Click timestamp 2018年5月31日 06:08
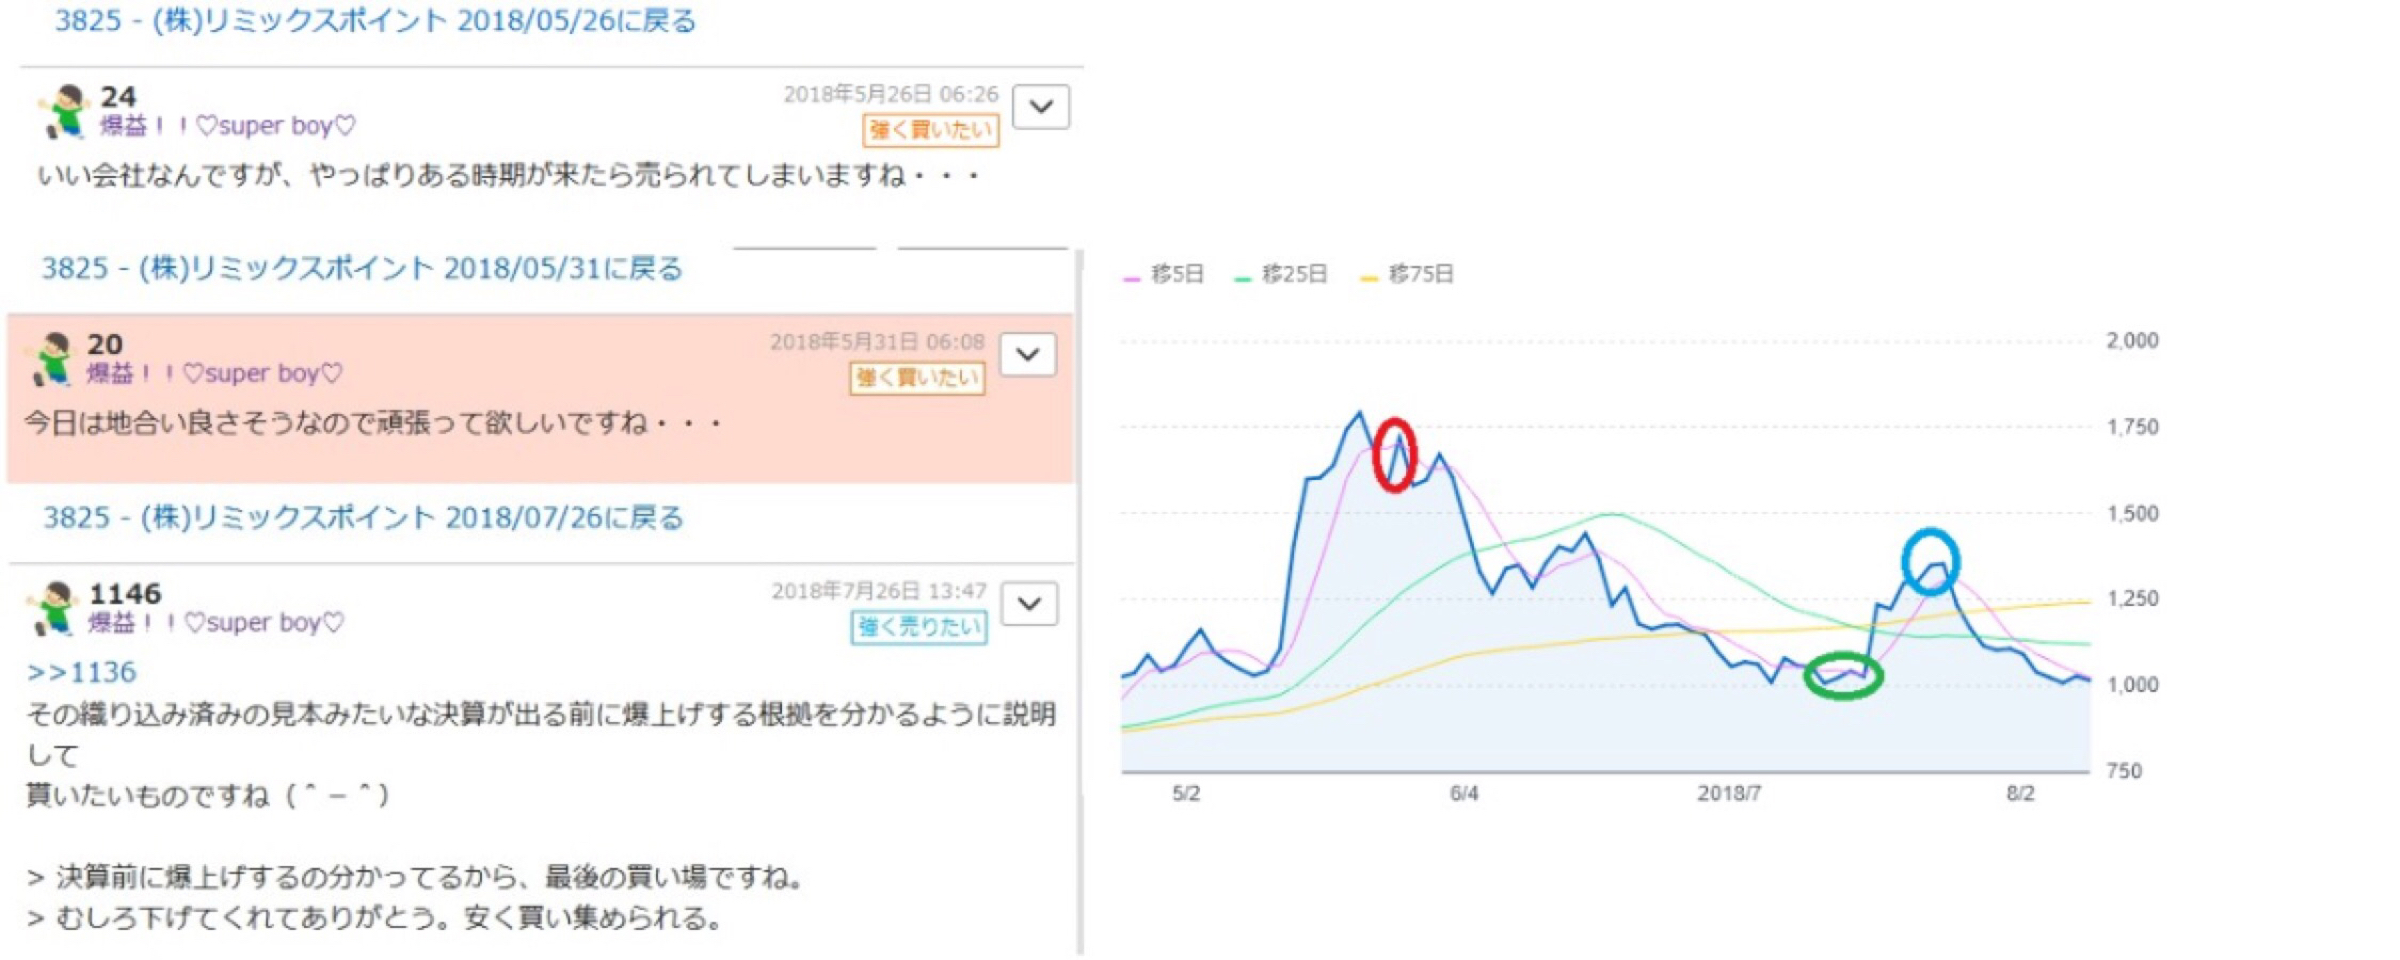The width and height of the screenshot is (2400, 960). click(x=877, y=342)
